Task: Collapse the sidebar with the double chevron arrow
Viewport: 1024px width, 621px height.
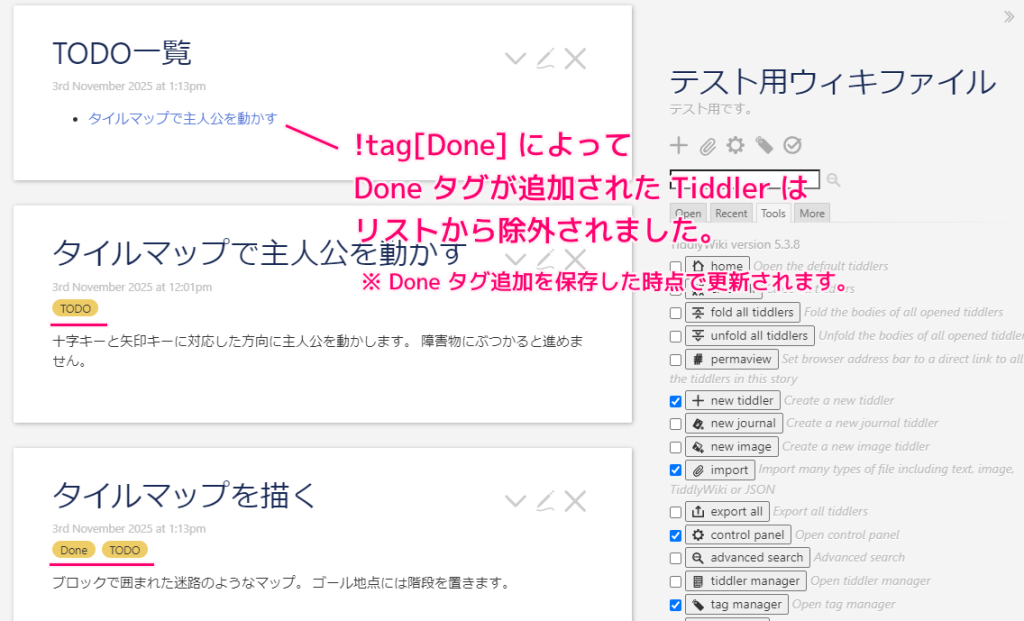Action: click(x=1009, y=16)
